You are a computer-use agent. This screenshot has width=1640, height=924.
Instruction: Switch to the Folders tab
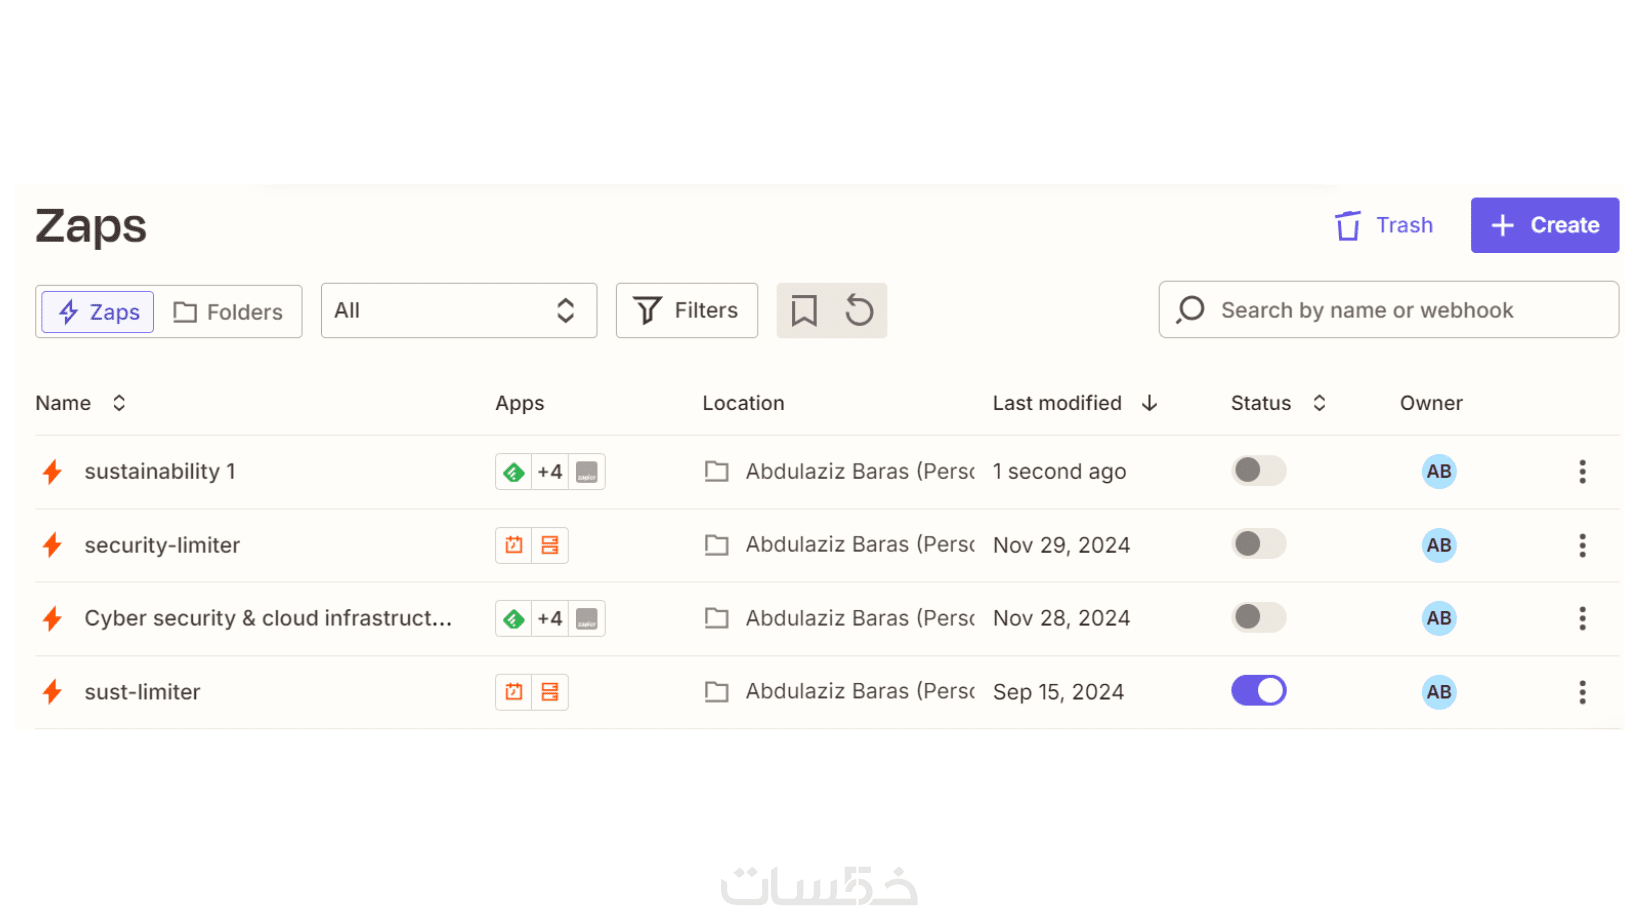click(228, 312)
